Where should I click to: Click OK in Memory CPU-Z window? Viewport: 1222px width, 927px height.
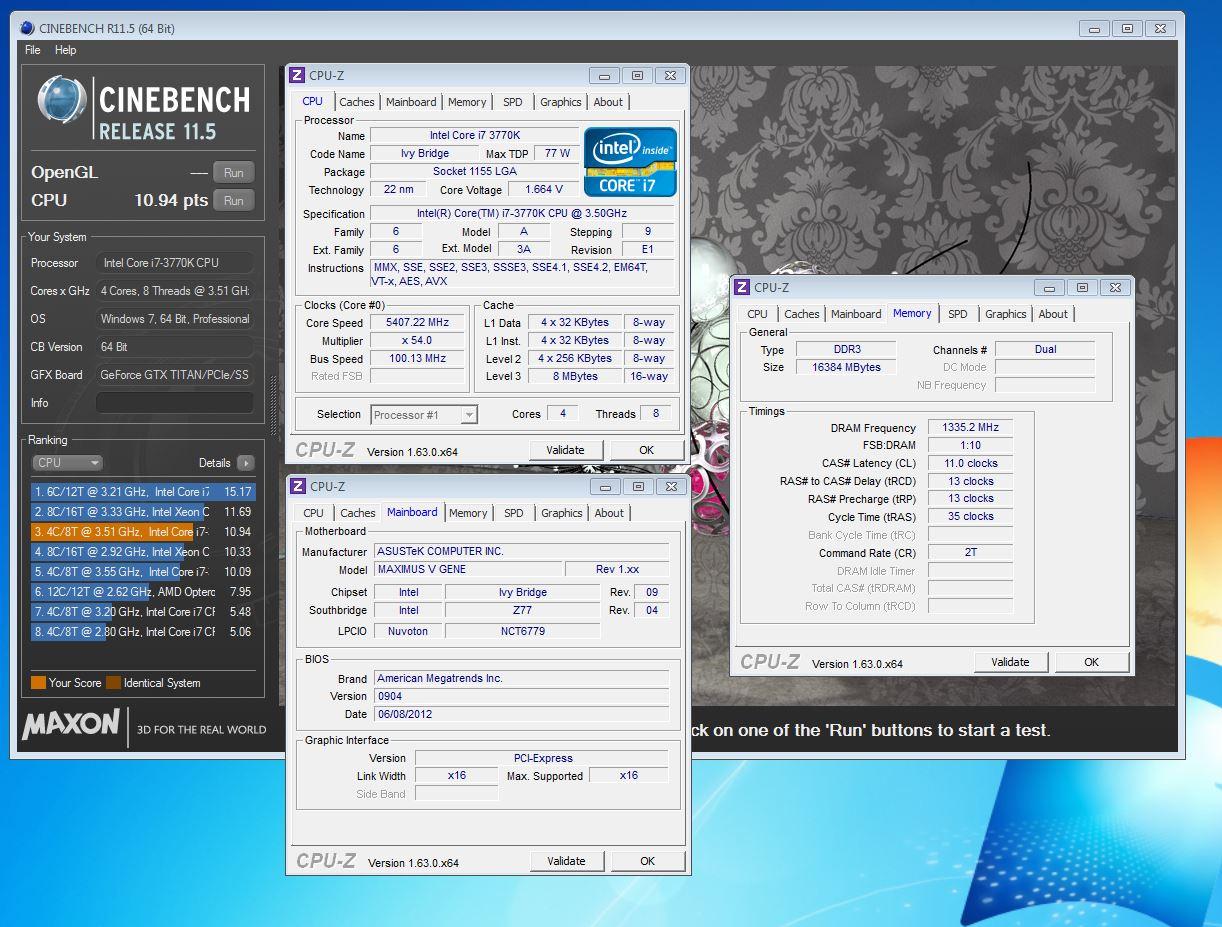(x=1091, y=662)
